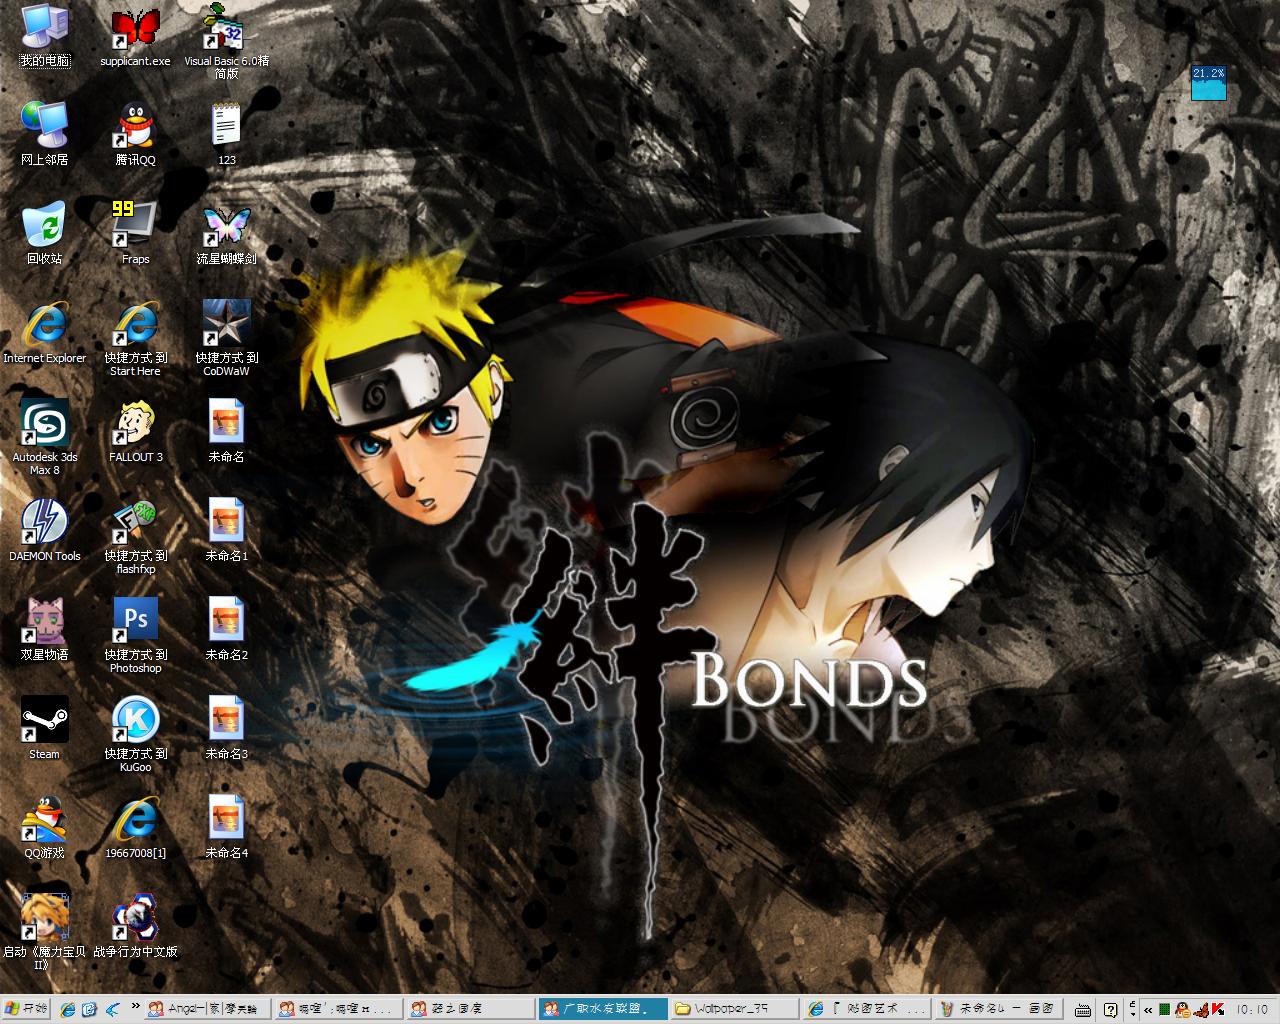Viewport: 1280px width, 1024px height.
Task: Launch Internet Explorer from Quick Launch
Action: (x=68, y=1009)
